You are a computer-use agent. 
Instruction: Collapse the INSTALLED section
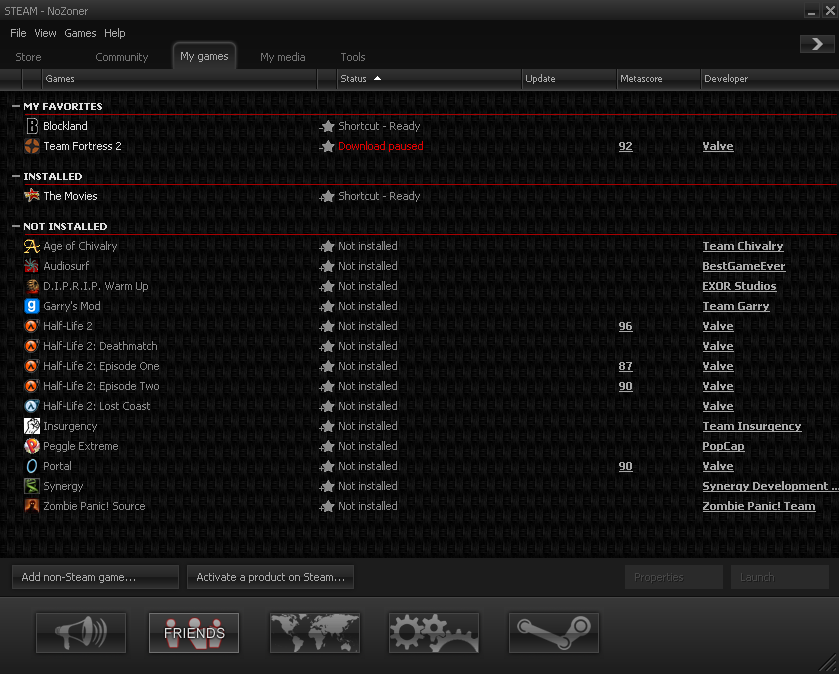(16, 177)
